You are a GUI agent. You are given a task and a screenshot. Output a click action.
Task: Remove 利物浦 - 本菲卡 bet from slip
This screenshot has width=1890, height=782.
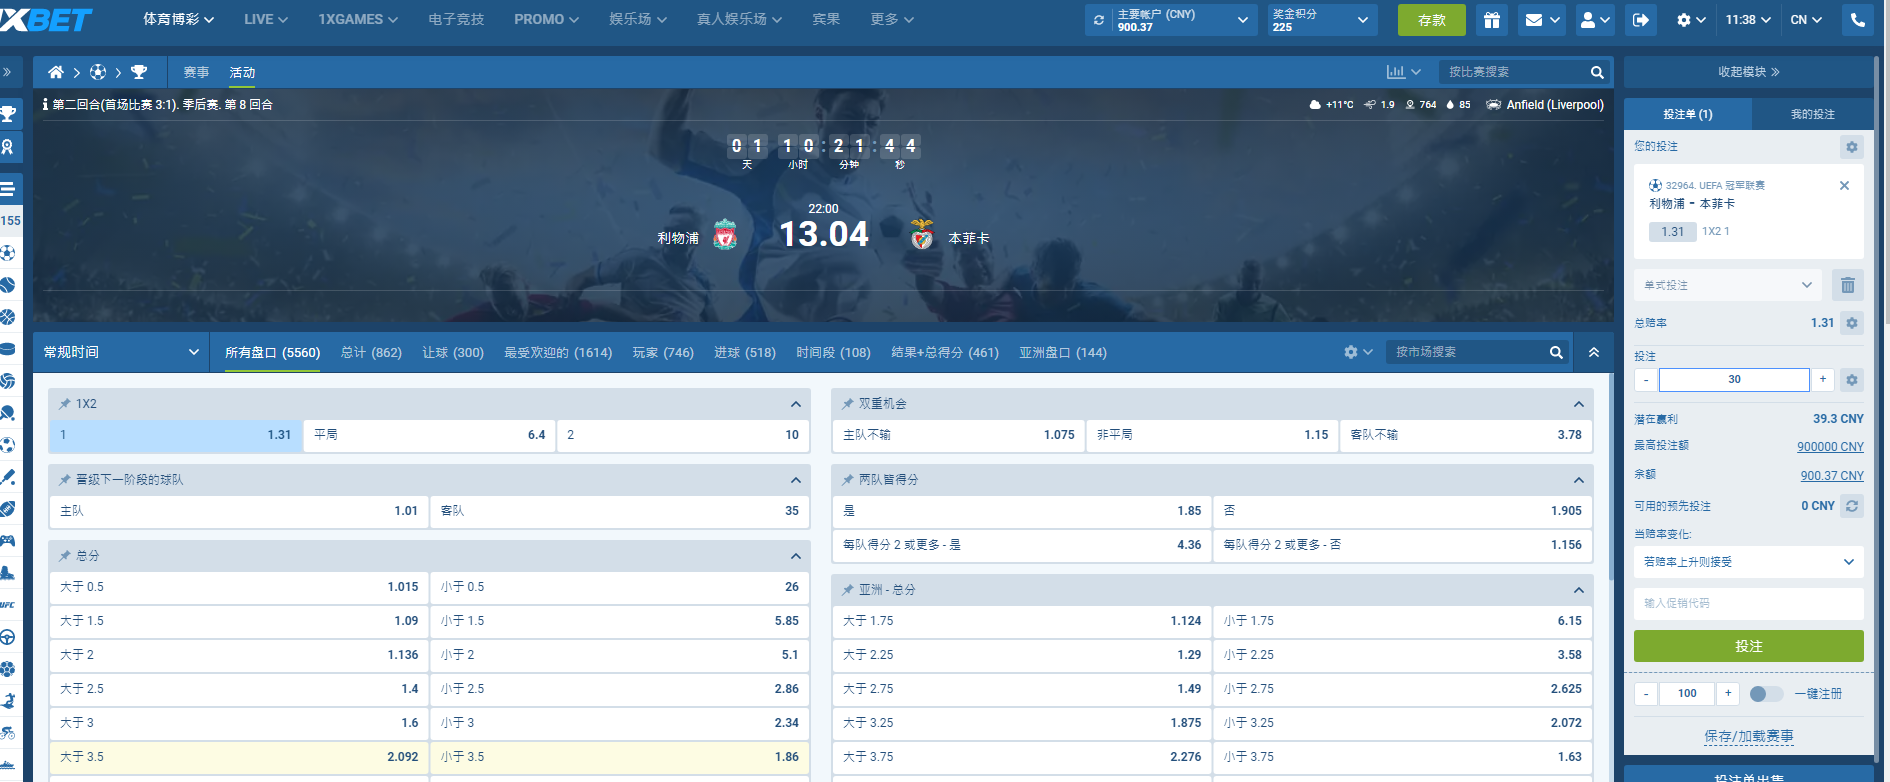1844,186
